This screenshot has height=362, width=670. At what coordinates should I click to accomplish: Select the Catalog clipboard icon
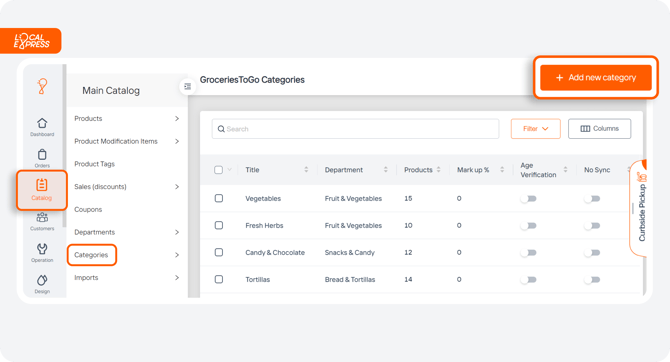pyautogui.click(x=41, y=185)
